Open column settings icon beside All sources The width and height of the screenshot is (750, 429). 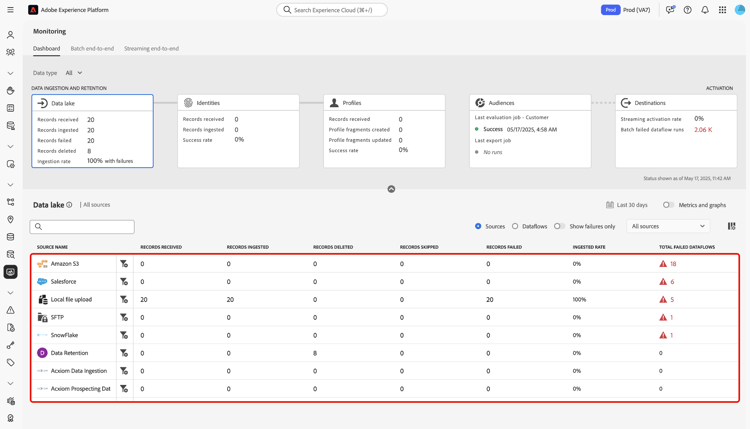(x=731, y=226)
